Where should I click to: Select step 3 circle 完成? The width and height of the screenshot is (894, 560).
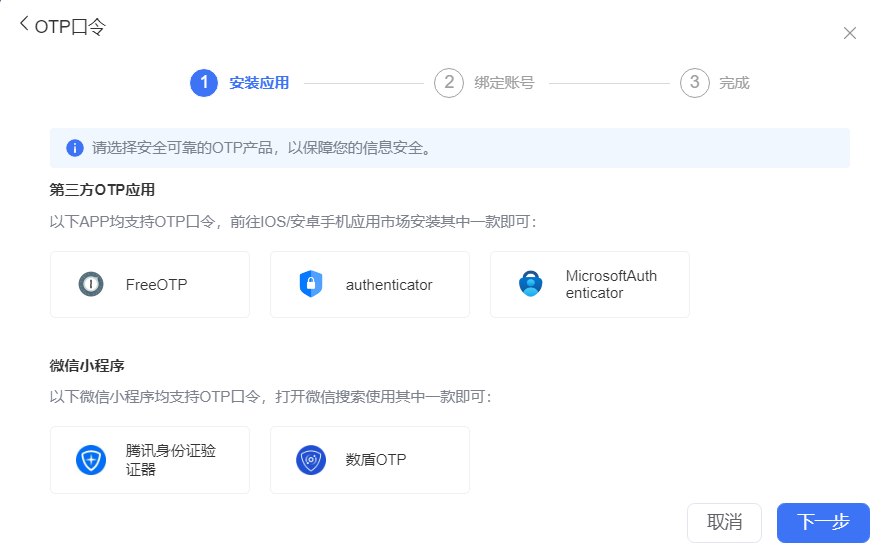(x=694, y=83)
